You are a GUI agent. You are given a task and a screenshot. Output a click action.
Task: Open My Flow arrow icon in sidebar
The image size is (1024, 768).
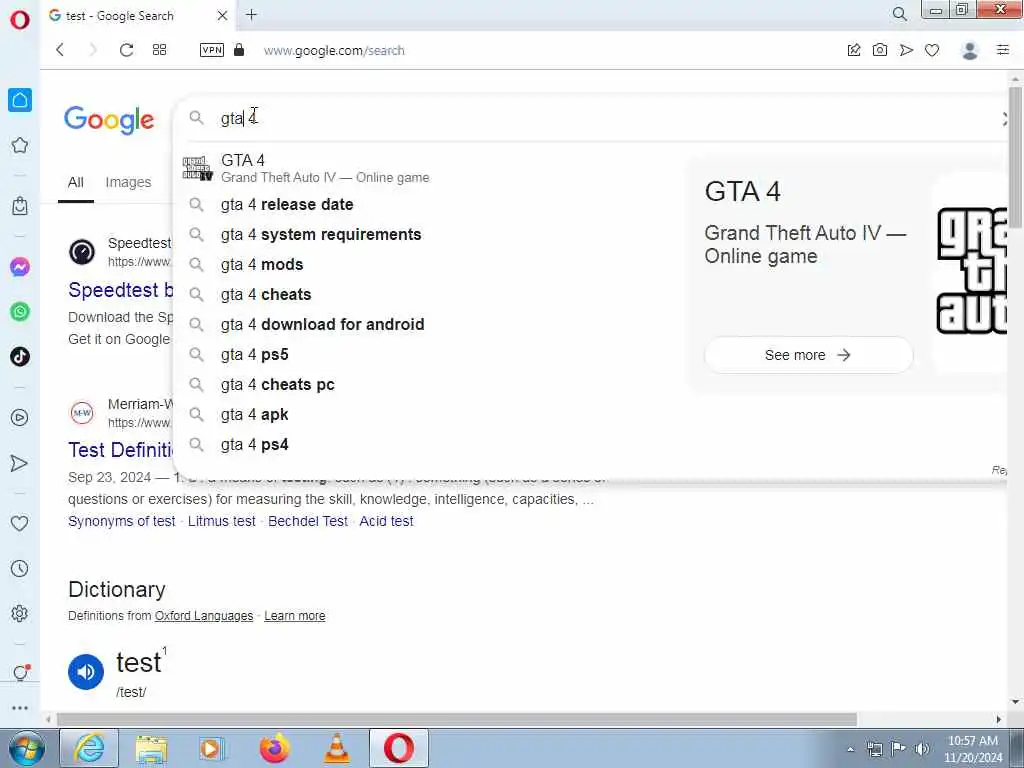(x=20, y=463)
